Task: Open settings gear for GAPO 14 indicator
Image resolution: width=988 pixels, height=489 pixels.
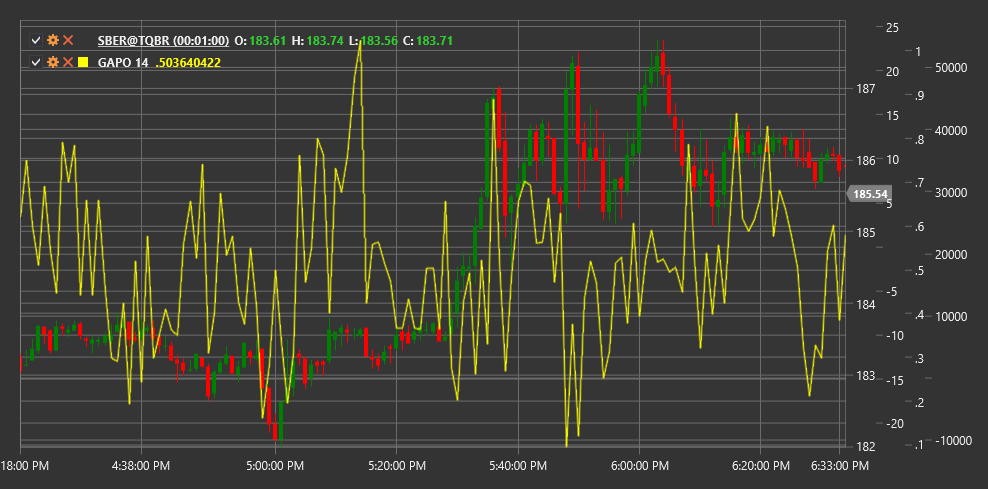Action: pos(53,62)
